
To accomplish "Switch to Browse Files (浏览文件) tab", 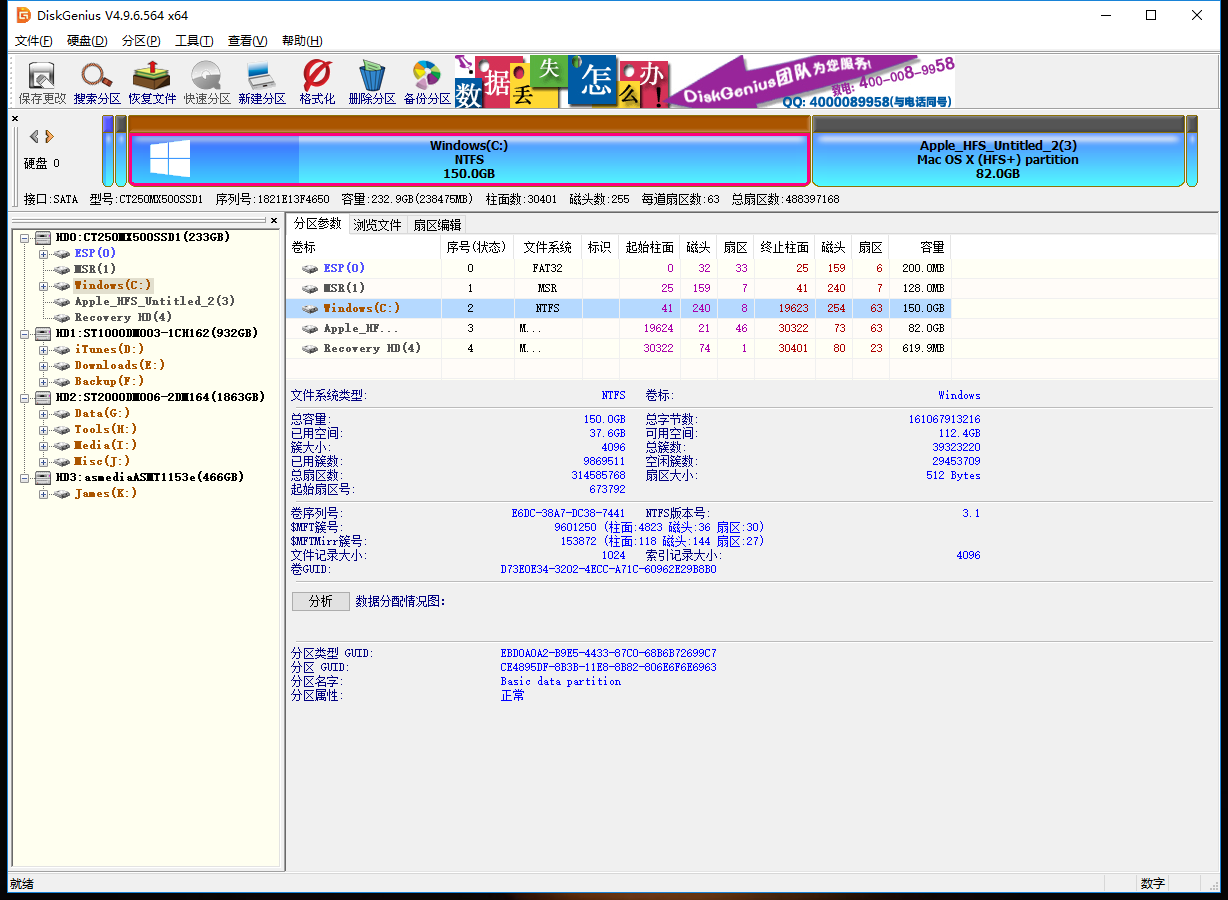I will pos(377,225).
